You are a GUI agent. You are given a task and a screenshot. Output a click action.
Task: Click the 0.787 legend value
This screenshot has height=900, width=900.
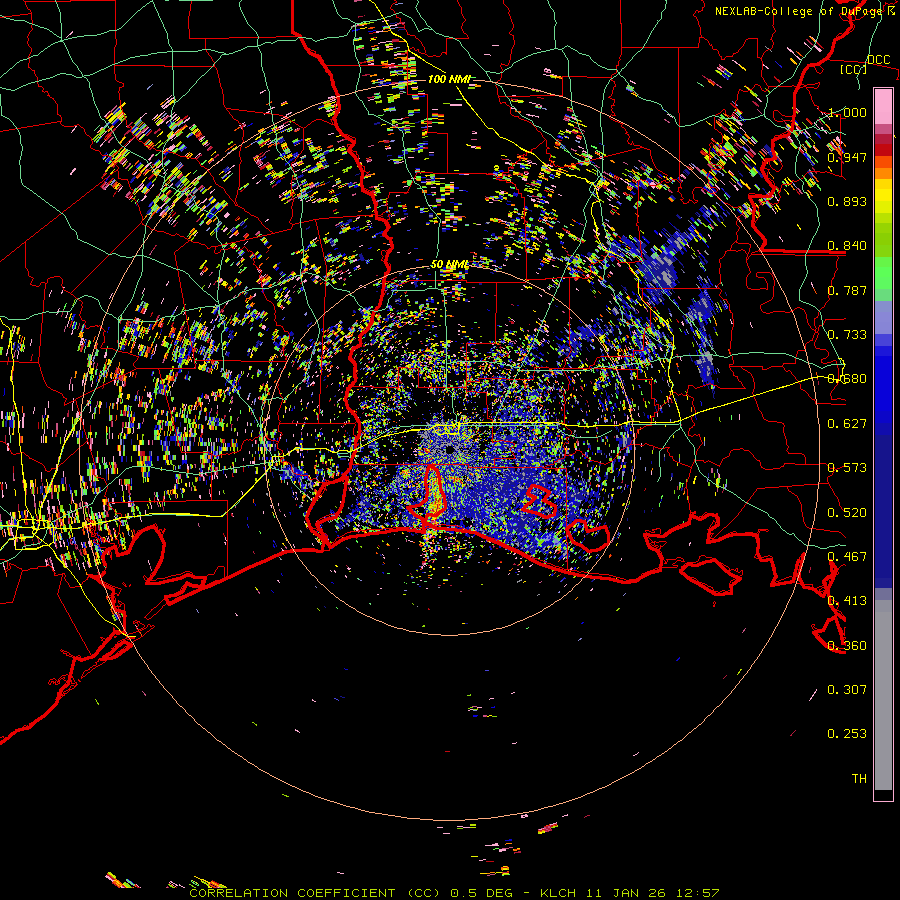[847, 290]
